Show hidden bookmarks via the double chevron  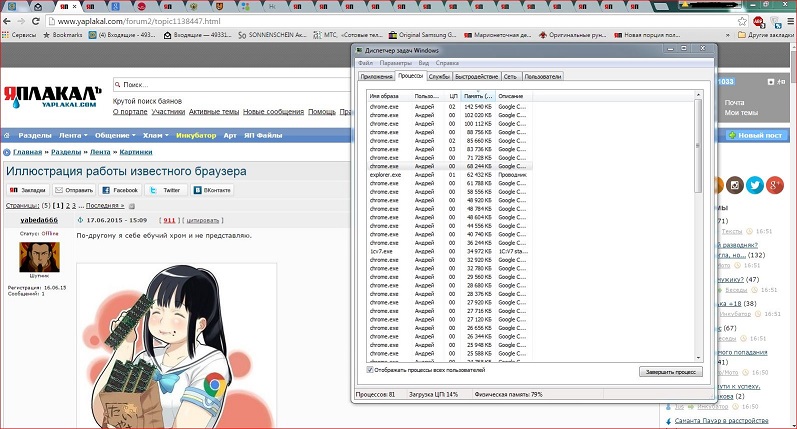(728, 35)
